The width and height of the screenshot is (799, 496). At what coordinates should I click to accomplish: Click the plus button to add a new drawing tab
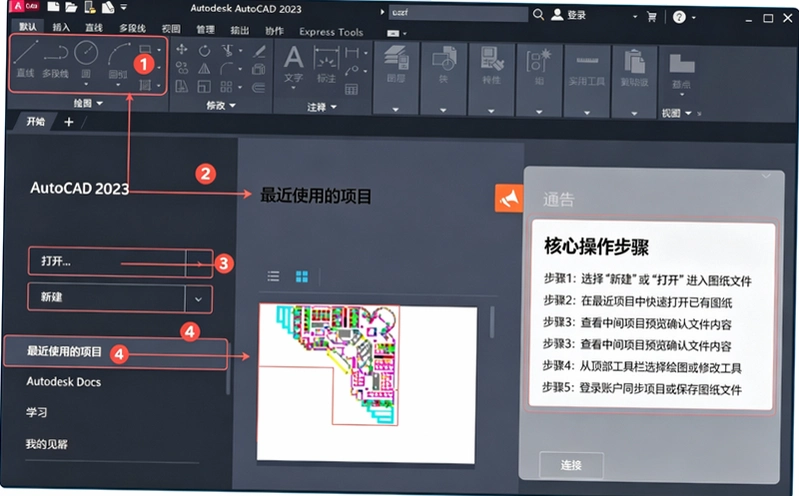click(69, 122)
